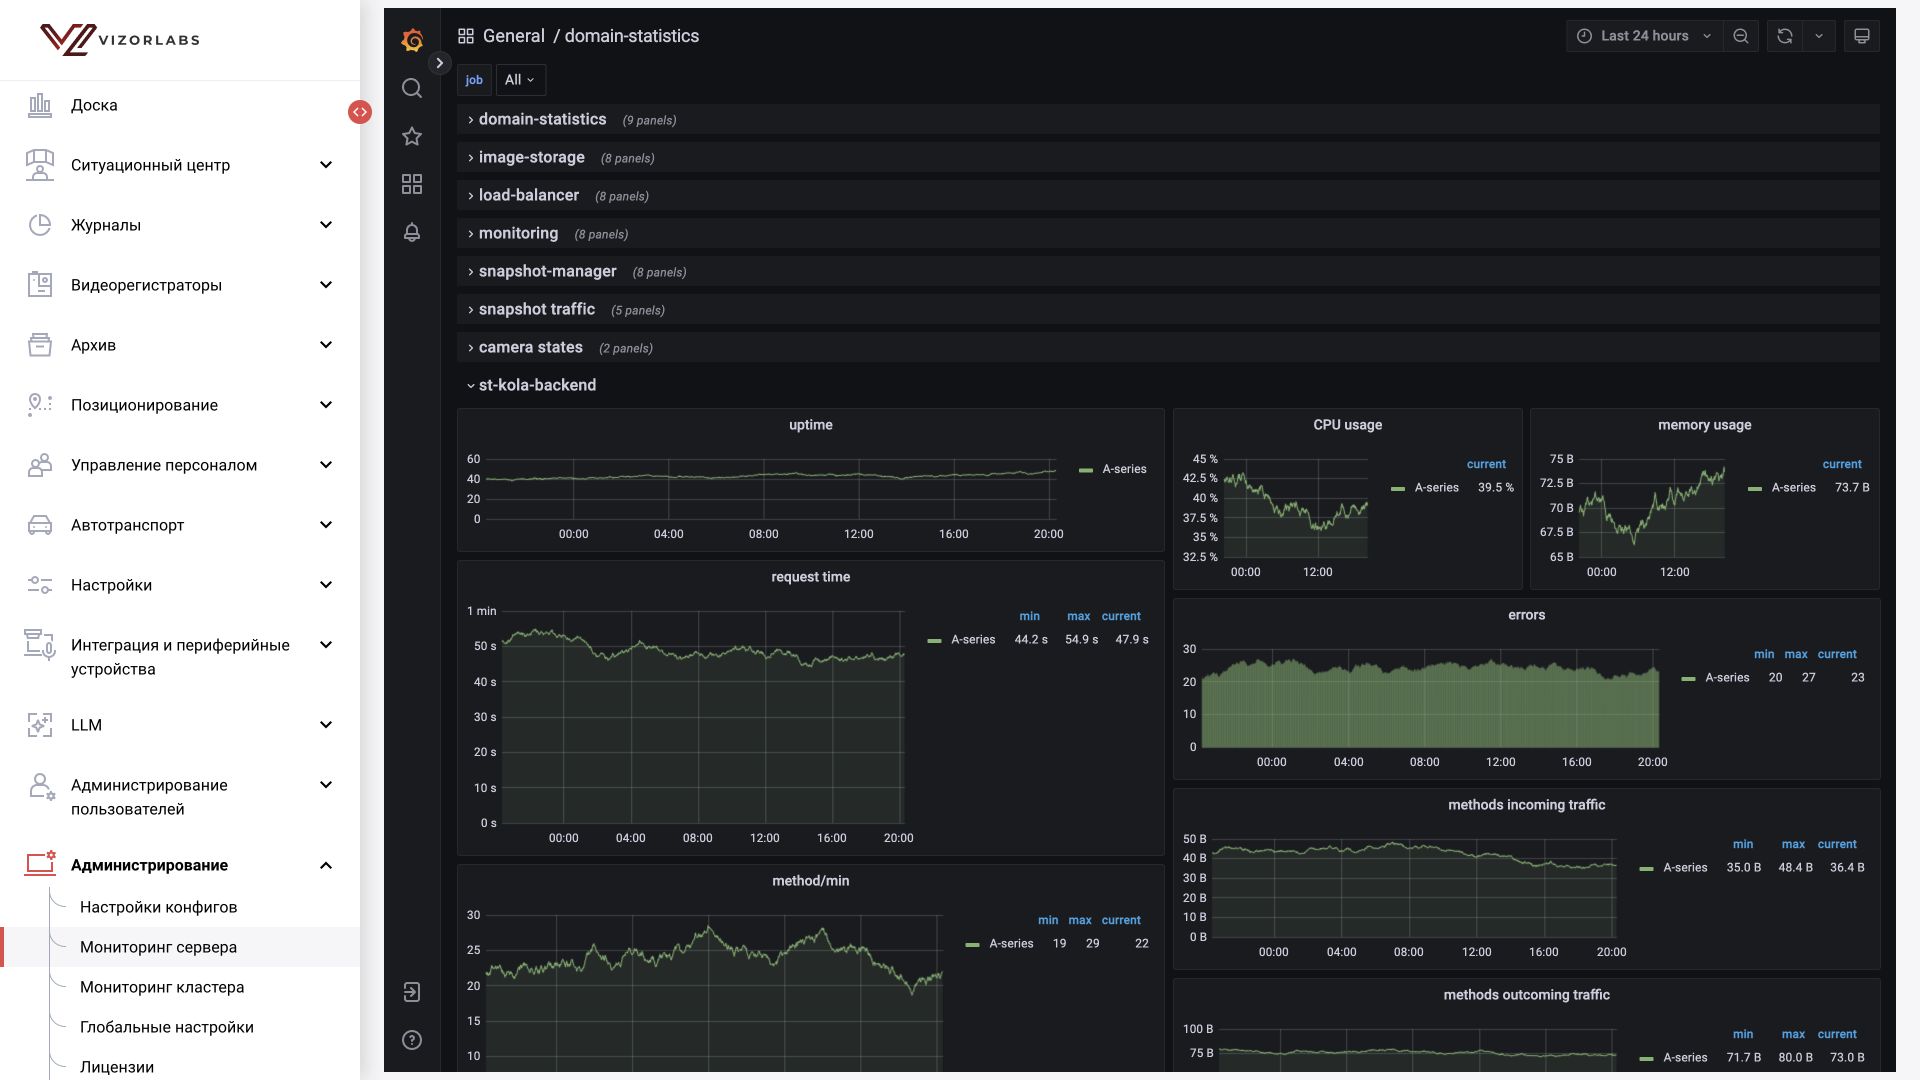Collapse the st-kola-backend row

(1168, 385)
